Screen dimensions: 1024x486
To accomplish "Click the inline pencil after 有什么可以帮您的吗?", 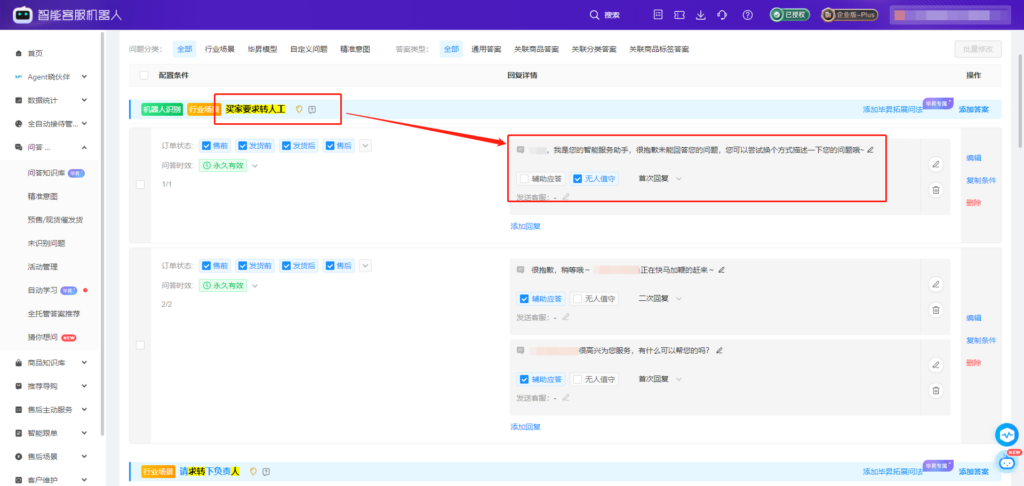I will pyautogui.click(x=720, y=351).
